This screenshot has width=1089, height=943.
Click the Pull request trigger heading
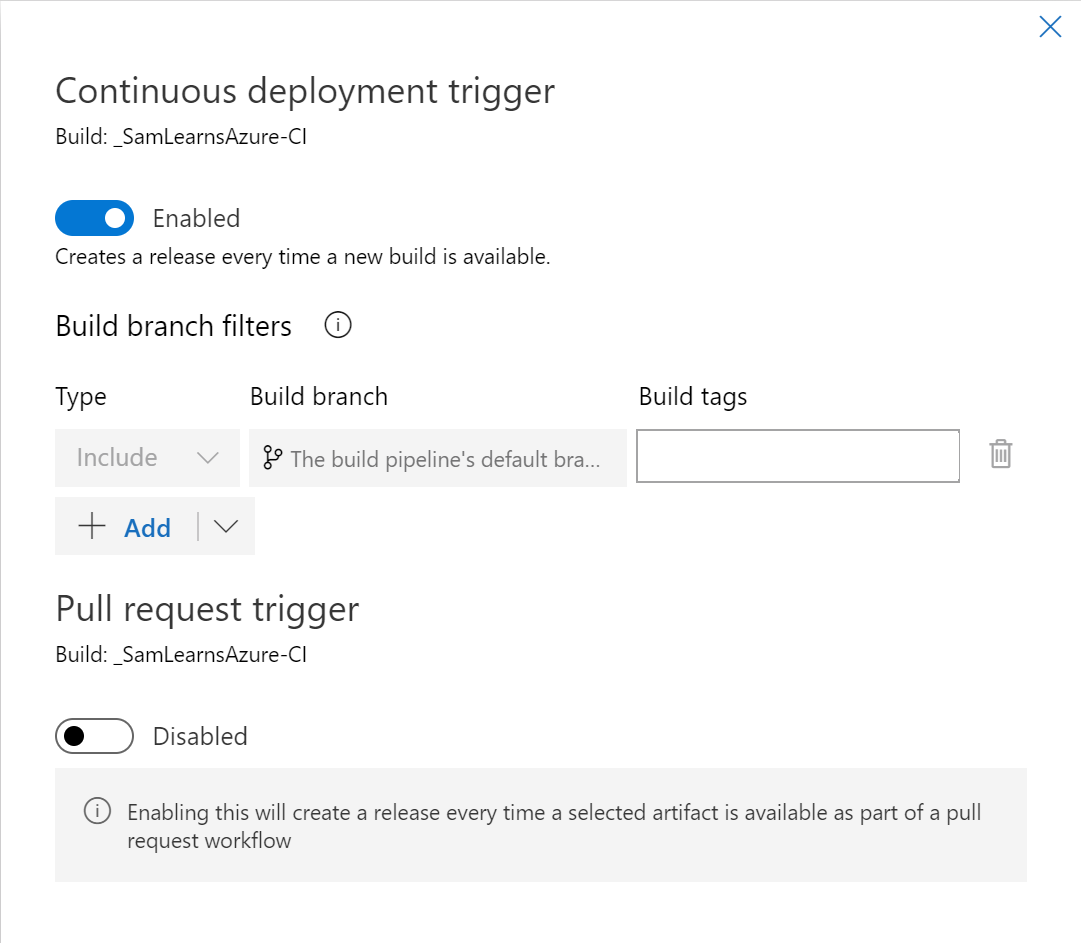pyautogui.click(x=207, y=609)
